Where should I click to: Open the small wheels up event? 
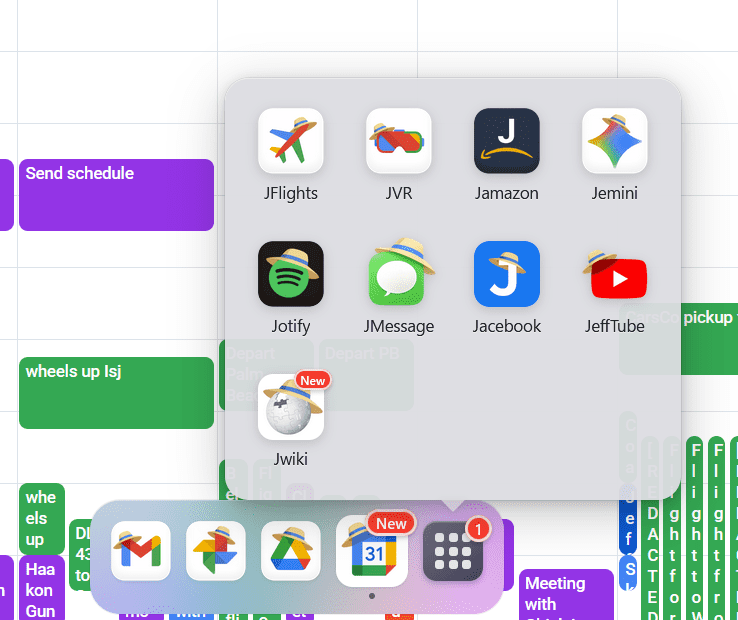tap(42, 518)
